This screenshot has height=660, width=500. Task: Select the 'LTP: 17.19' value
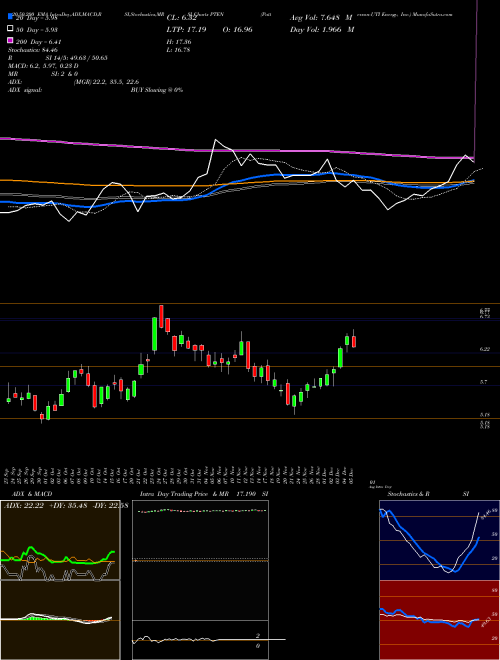click(x=187, y=29)
